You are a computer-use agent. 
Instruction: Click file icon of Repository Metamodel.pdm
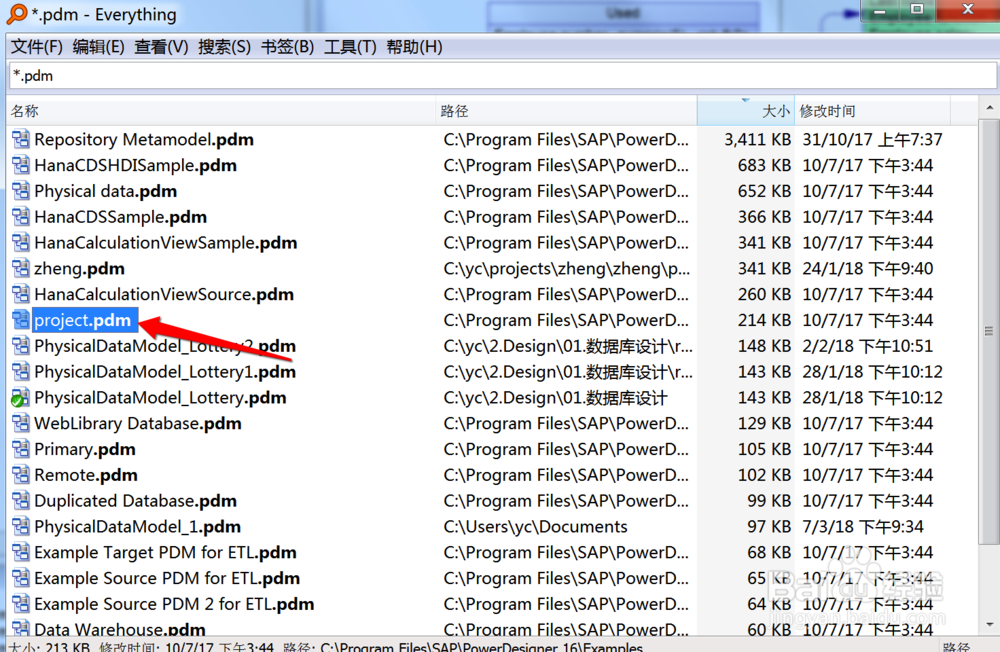click(20, 139)
